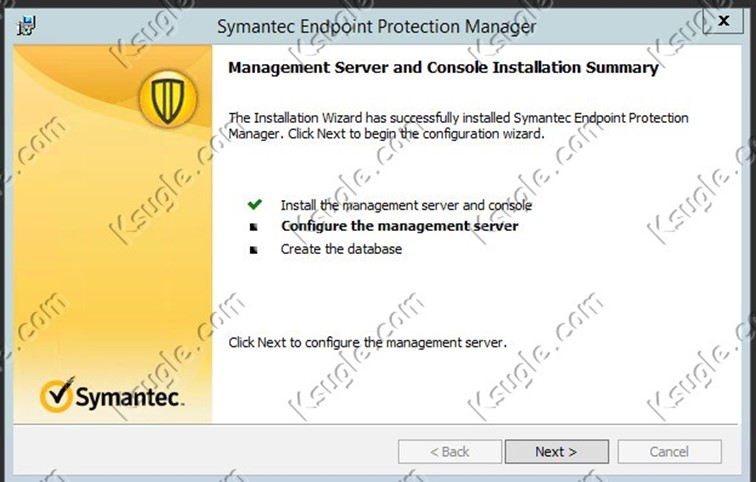Select 'Configure the management server' bold step
Screen dimensions: 756x482
(400, 226)
